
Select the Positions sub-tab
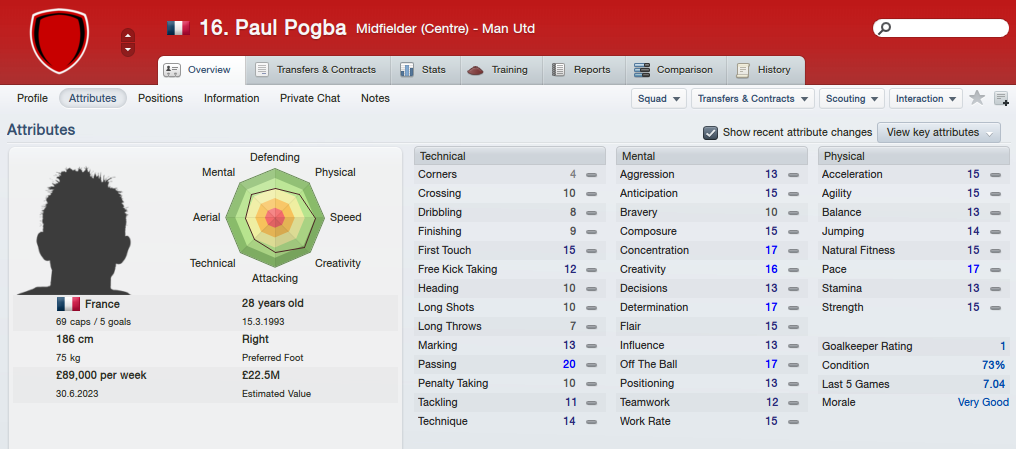160,98
